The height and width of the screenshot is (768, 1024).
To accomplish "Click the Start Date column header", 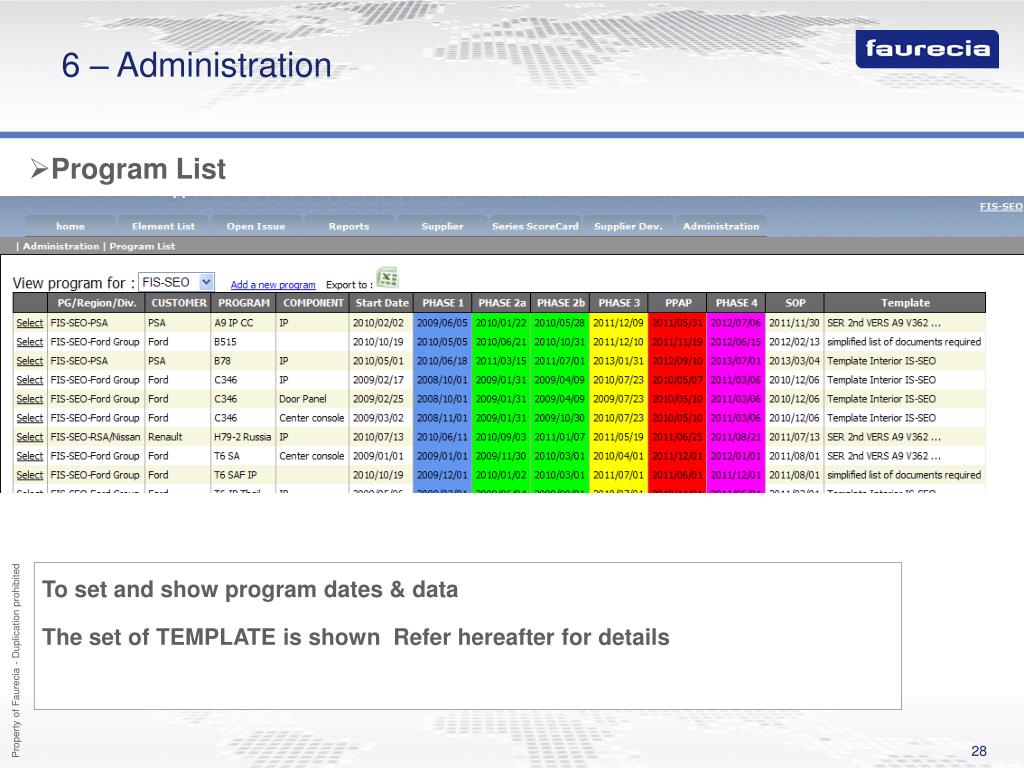I will pyautogui.click(x=382, y=303).
